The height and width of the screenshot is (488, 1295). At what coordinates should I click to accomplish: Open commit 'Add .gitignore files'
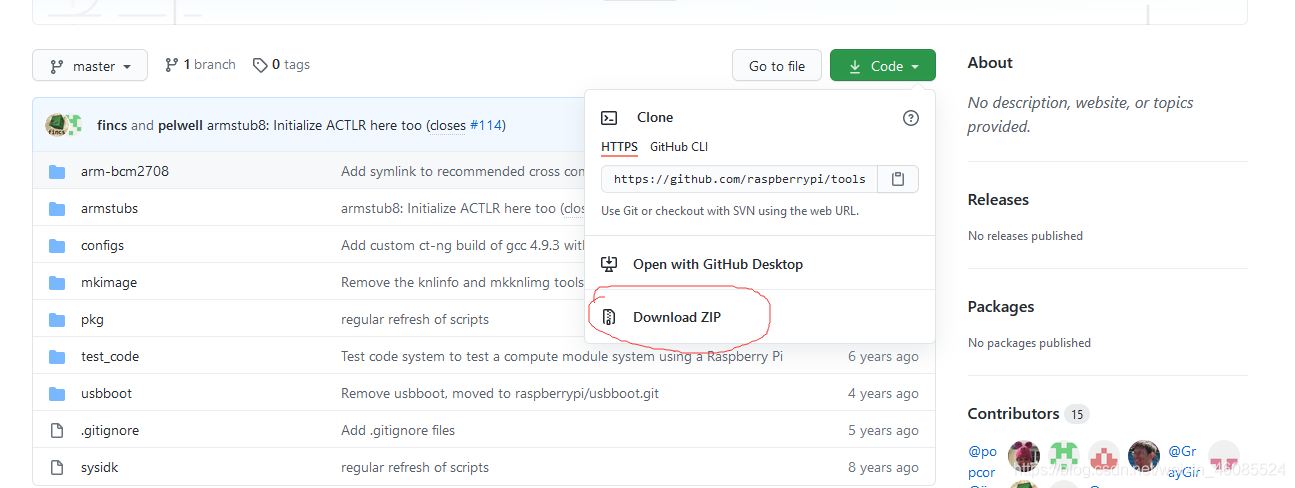398,430
